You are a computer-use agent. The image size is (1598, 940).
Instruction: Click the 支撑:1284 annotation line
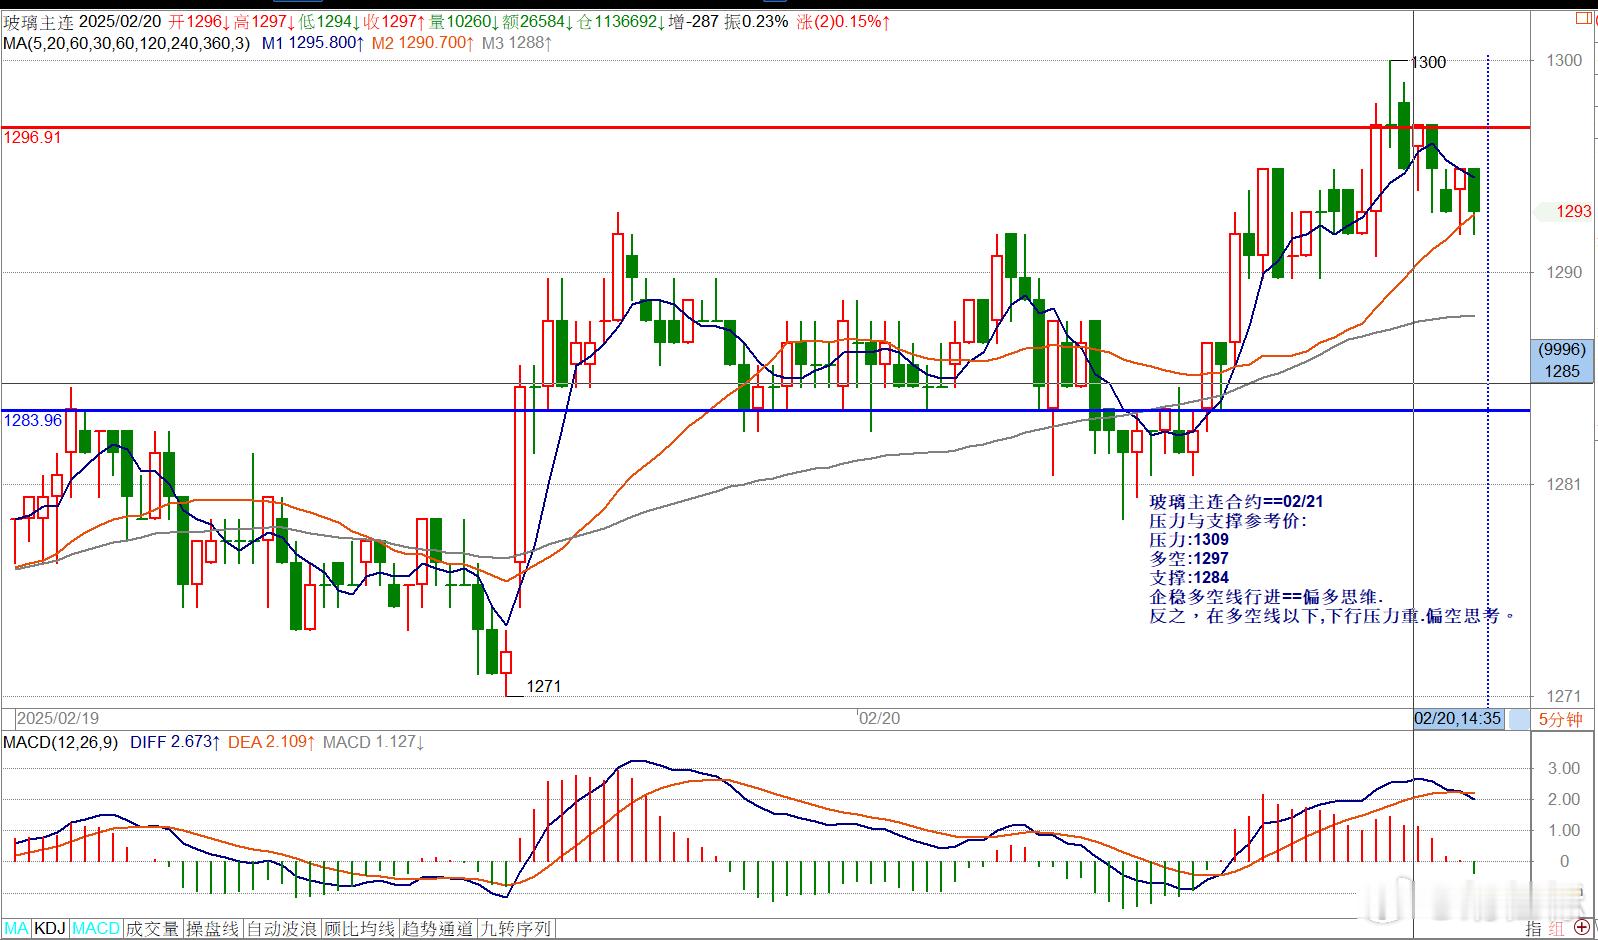(1189, 578)
